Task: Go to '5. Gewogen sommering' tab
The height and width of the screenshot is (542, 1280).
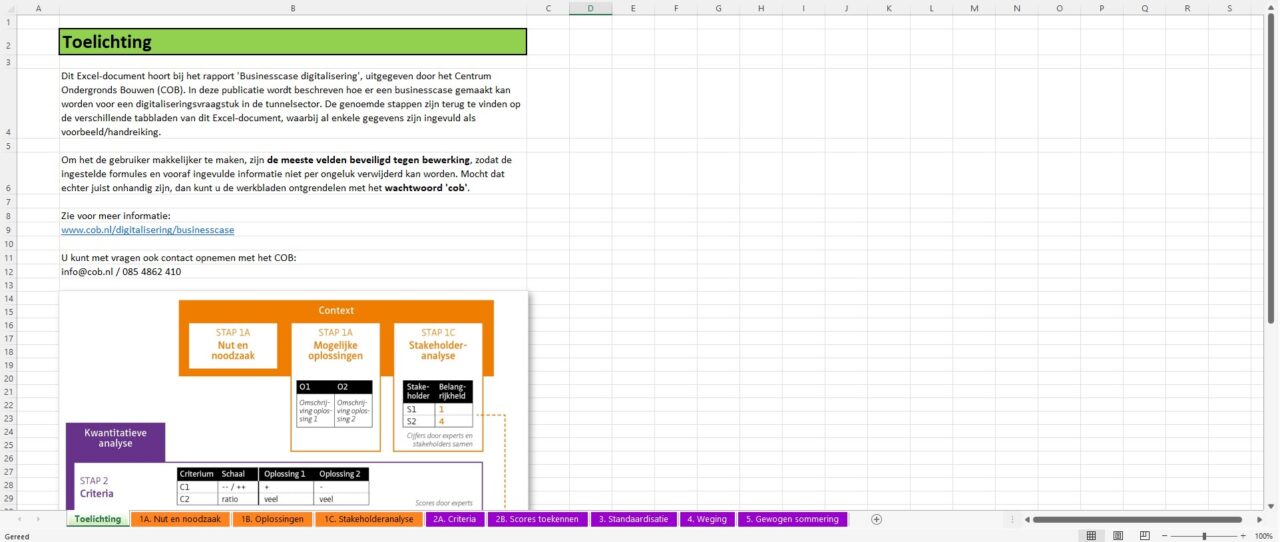Action: [x=792, y=519]
